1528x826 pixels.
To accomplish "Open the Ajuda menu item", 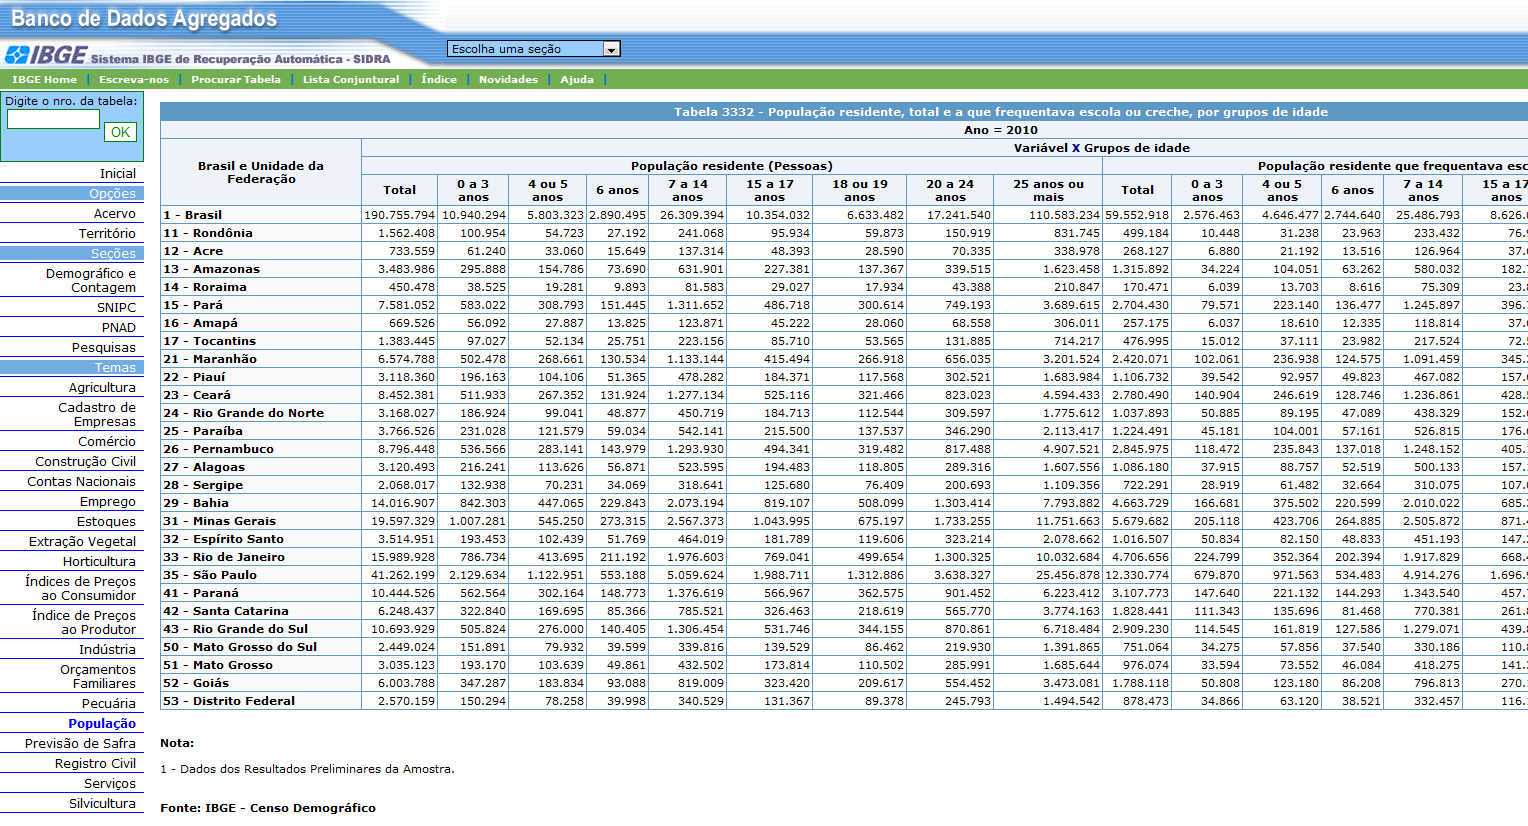I will [x=577, y=79].
